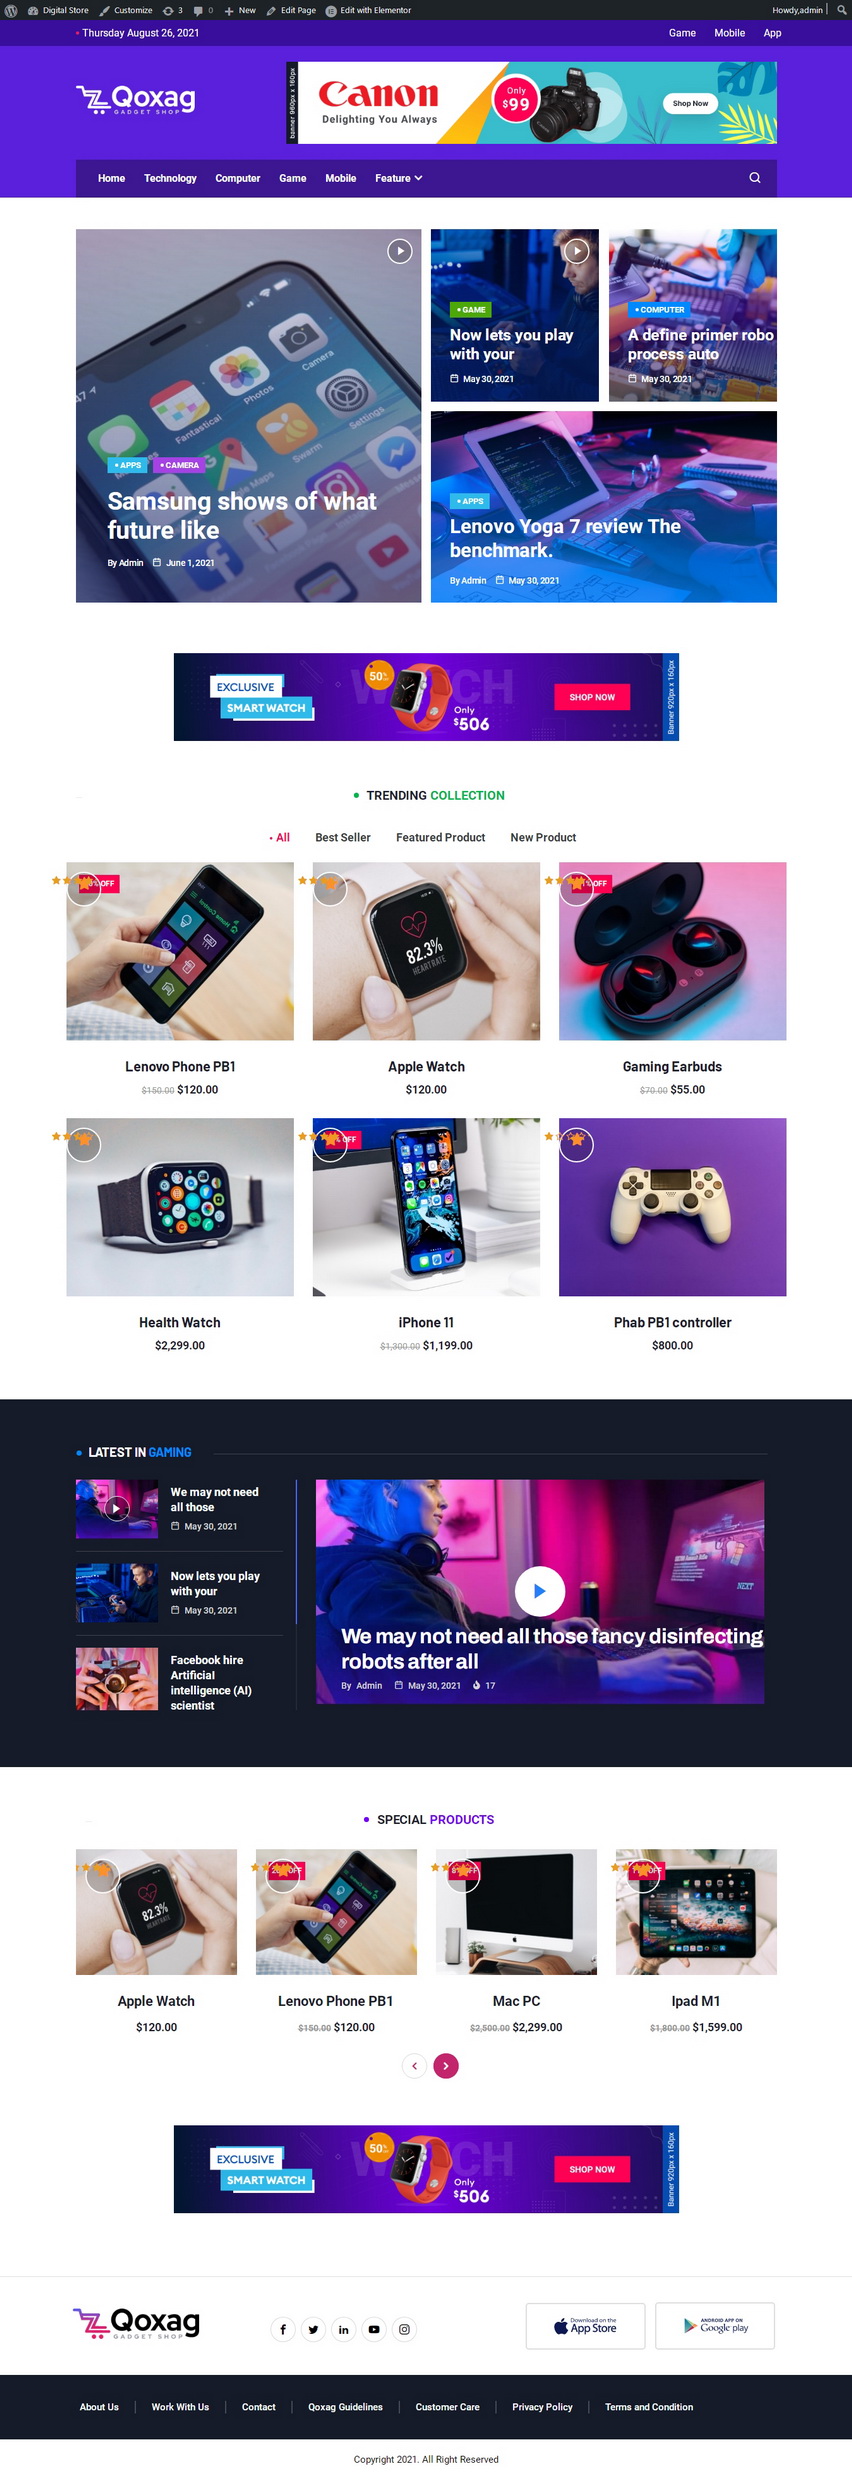Visit the LinkedIn footer icon

point(344,2329)
